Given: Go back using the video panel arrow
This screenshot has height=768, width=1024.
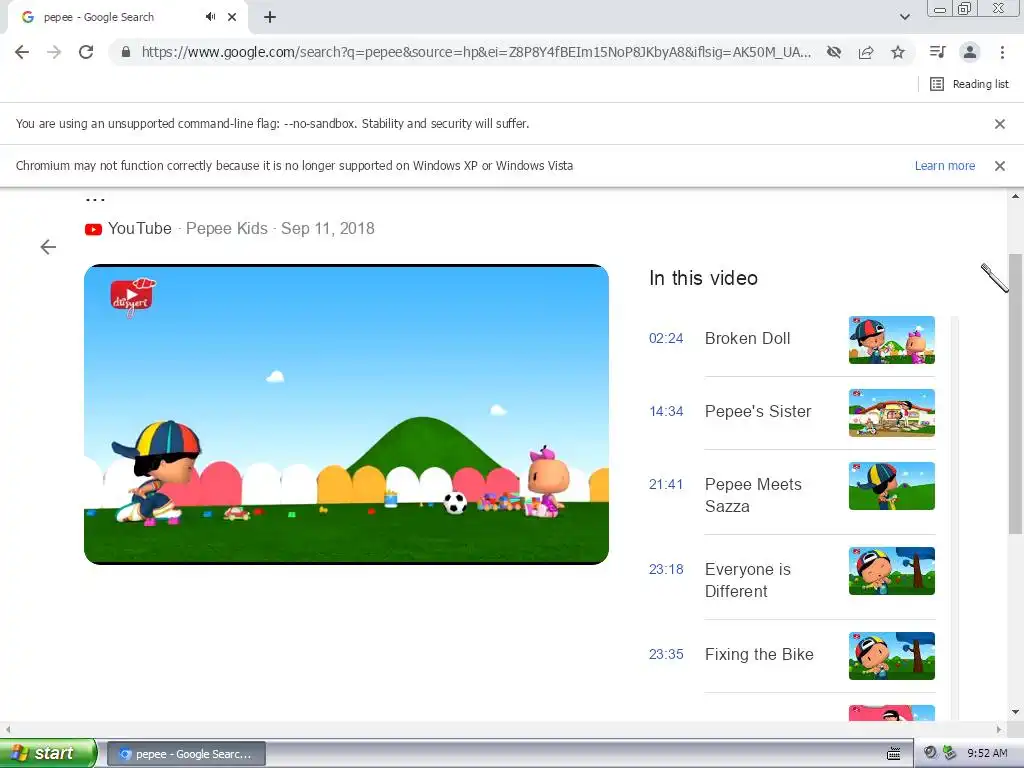Looking at the screenshot, I should pos(48,247).
